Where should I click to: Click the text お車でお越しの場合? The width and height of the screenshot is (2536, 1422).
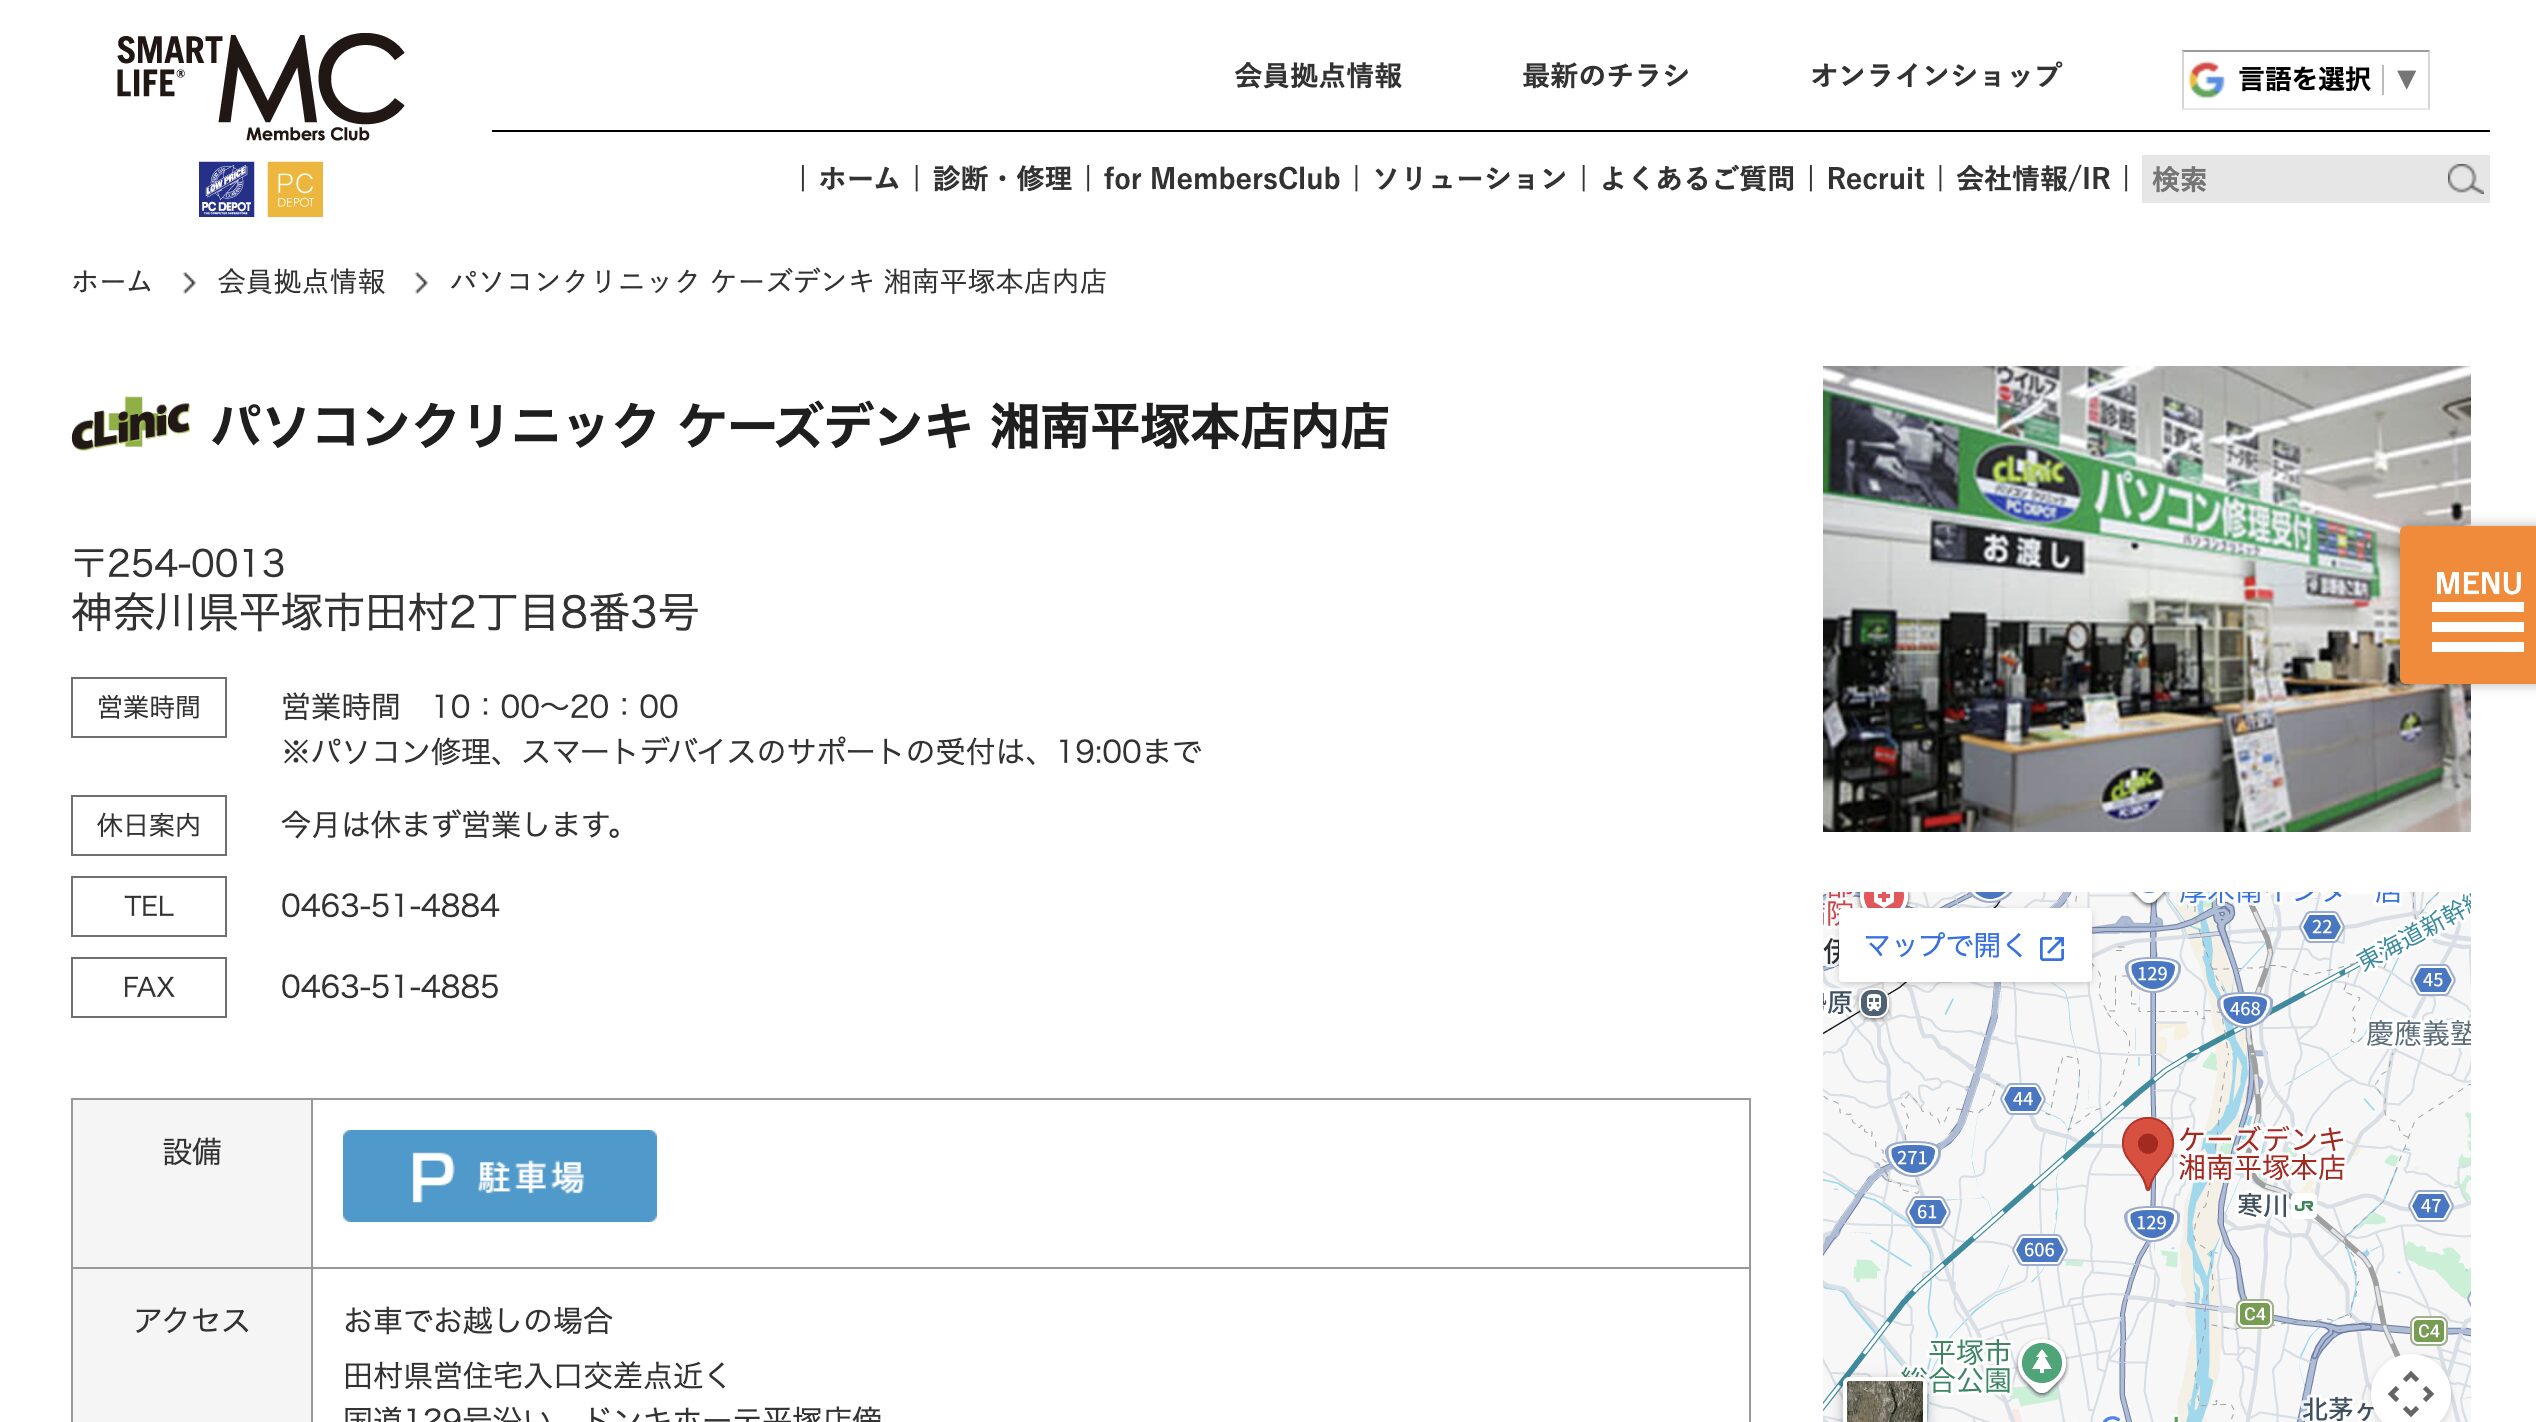(x=478, y=1321)
